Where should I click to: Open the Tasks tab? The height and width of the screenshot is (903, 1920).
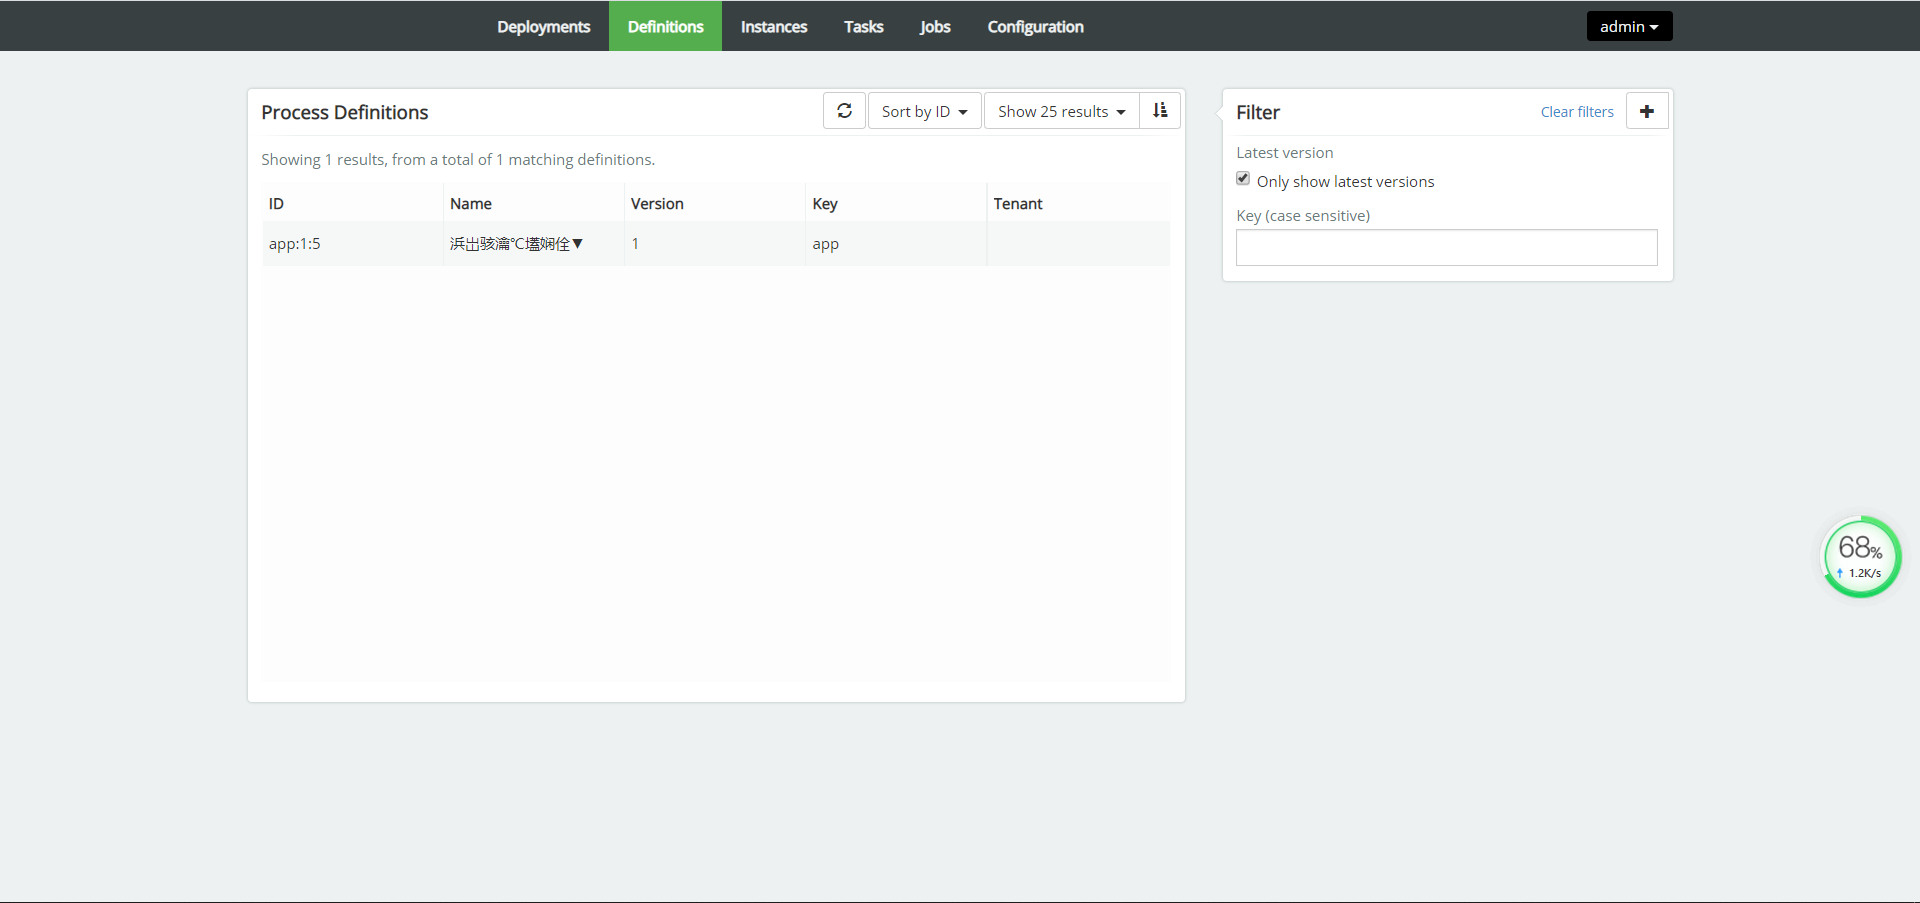pyautogui.click(x=864, y=26)
